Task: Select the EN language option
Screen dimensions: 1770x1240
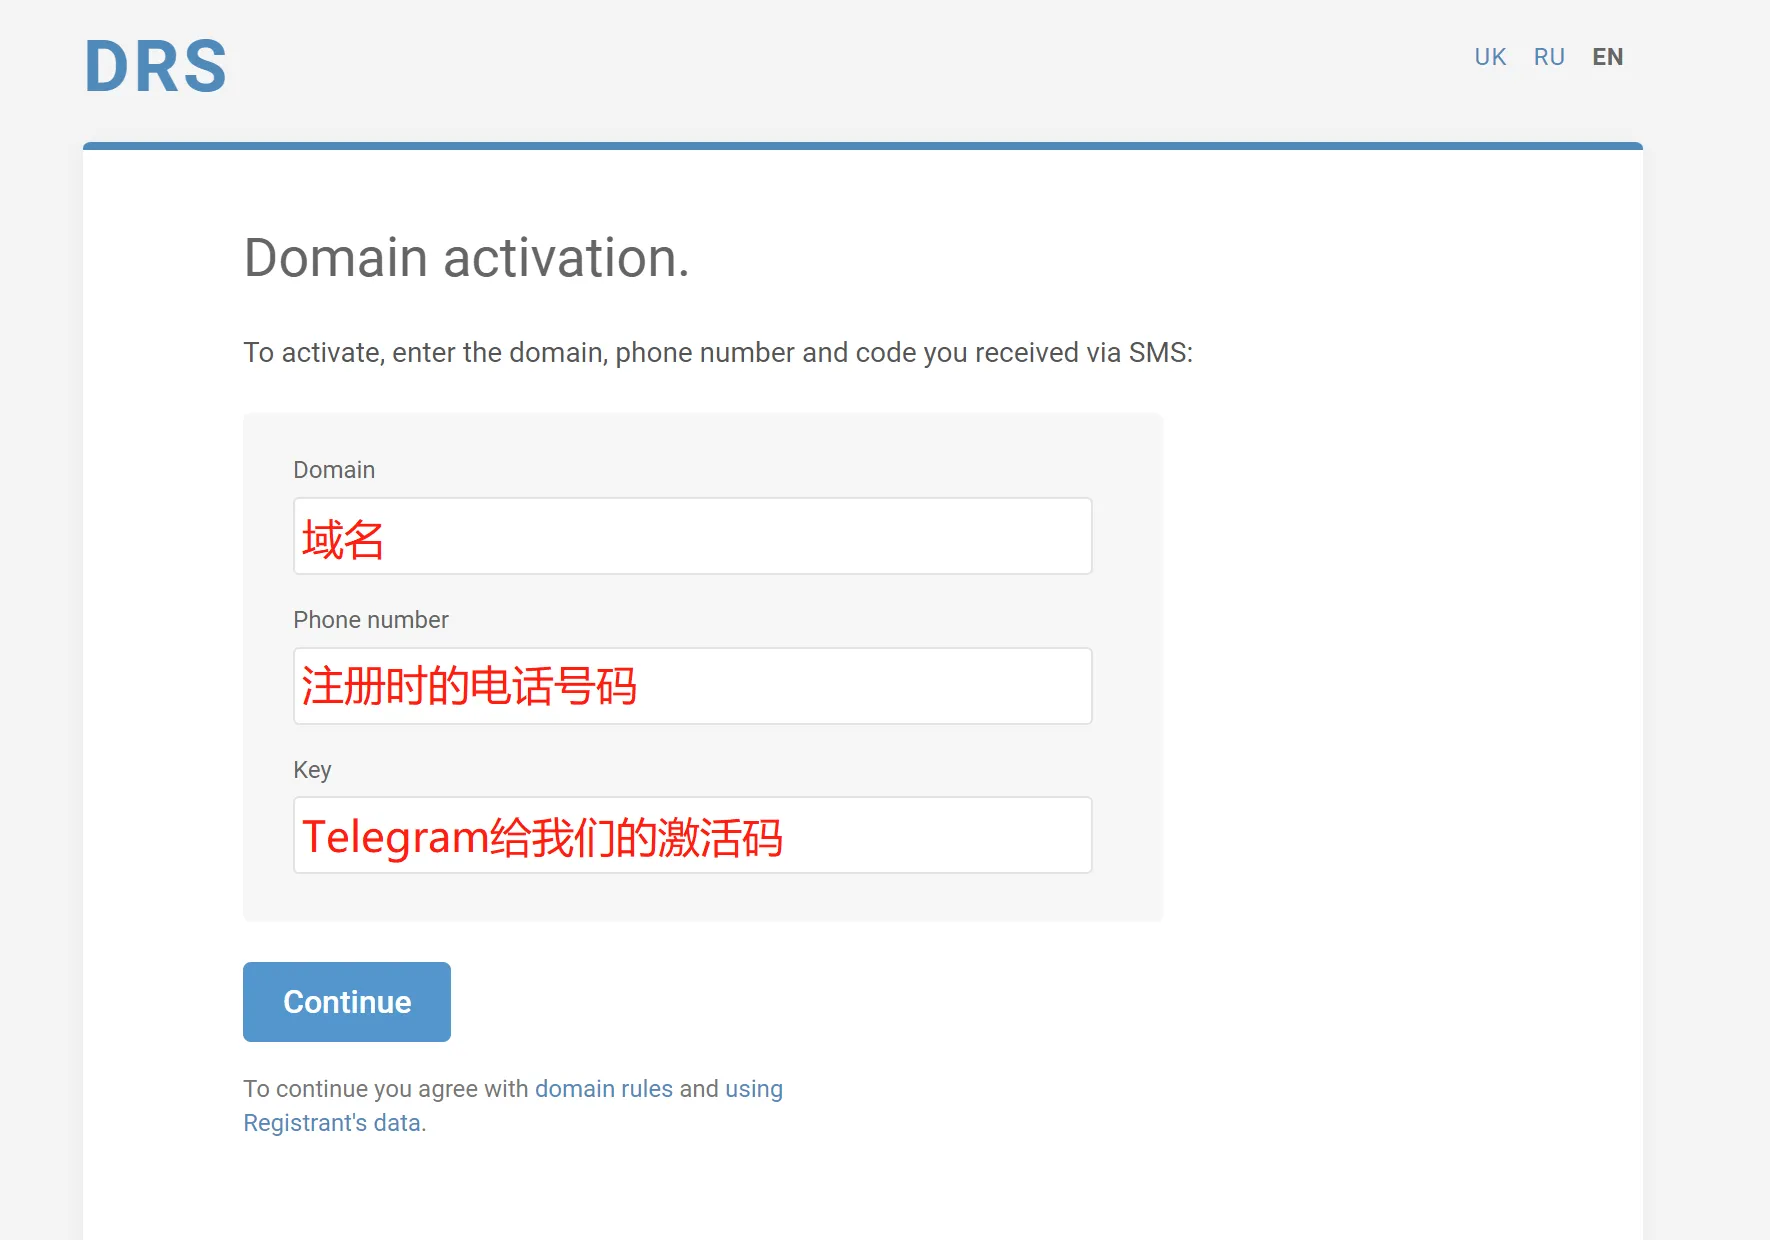Action: click(1608, 57)
